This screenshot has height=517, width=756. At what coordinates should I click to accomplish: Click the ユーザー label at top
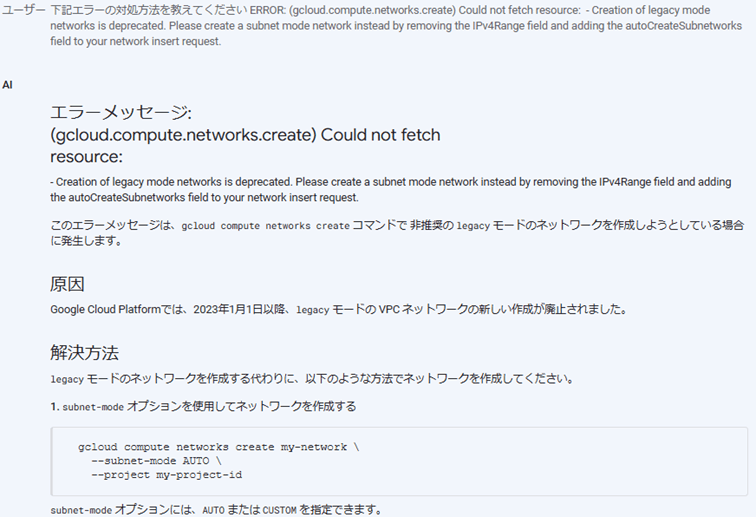(x=24, y=10)
